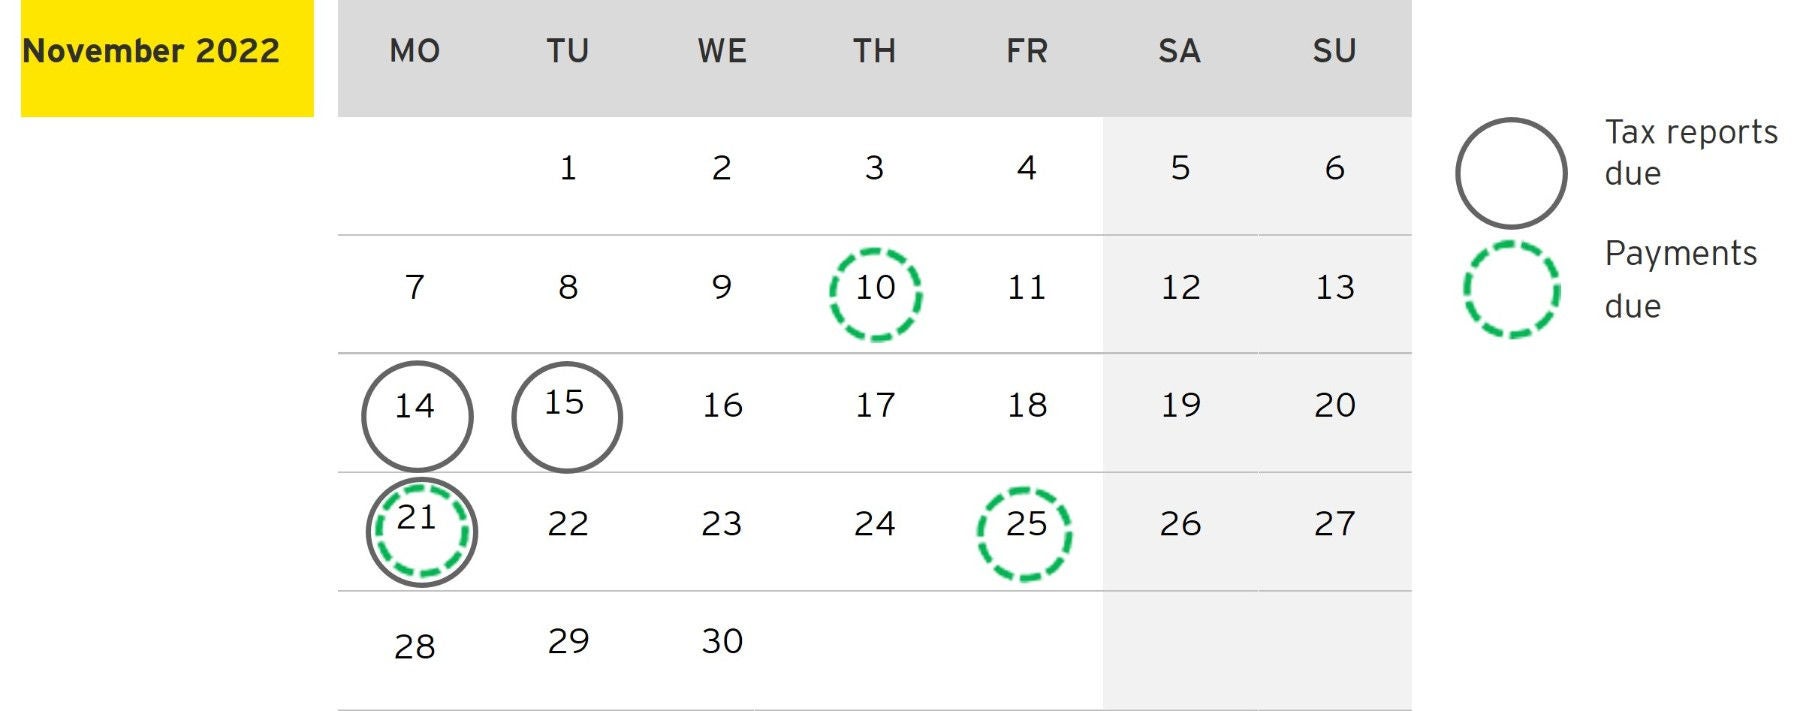The height and width of the screenshot is (711, 1800).
Task: Click the gray Tax reports due legend circle
Action: pyautogui.click(x=1510, y=173)
